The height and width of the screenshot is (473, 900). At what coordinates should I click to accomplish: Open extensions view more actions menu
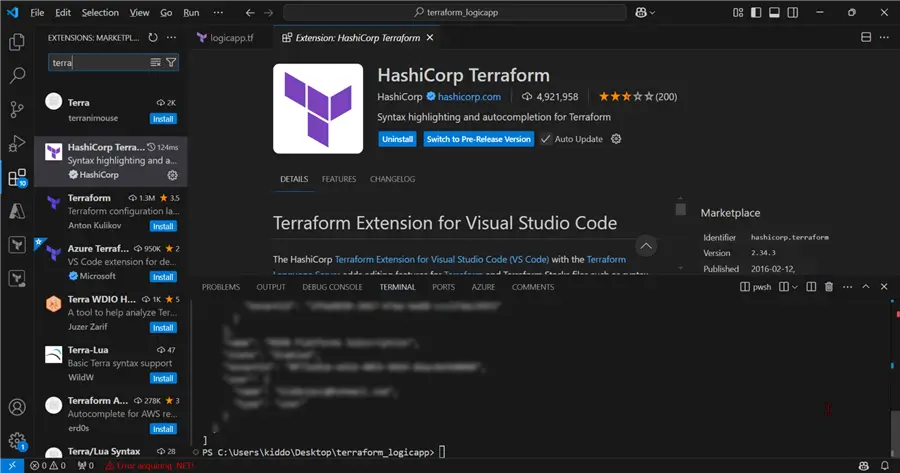point(171,37)
